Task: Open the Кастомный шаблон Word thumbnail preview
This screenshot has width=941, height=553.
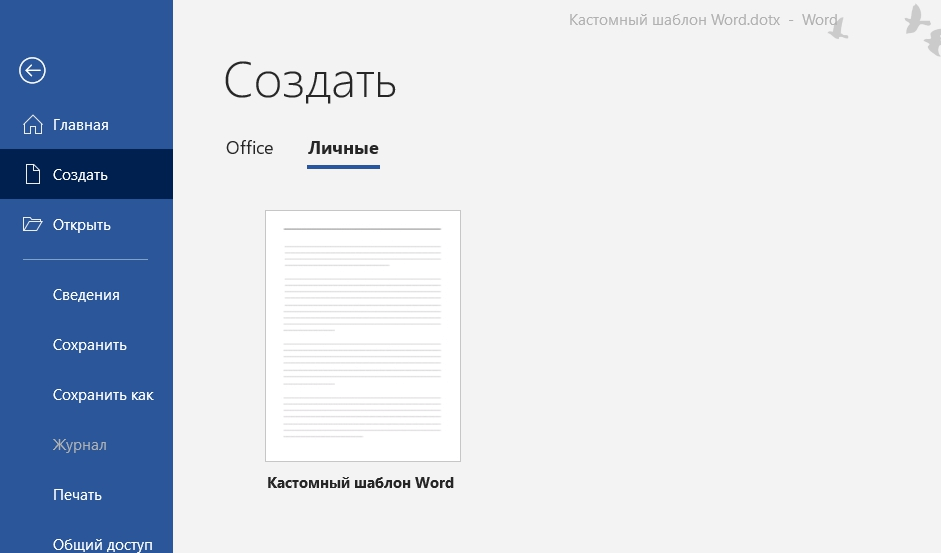Action: pyautogui.click(x=362, y=335)
